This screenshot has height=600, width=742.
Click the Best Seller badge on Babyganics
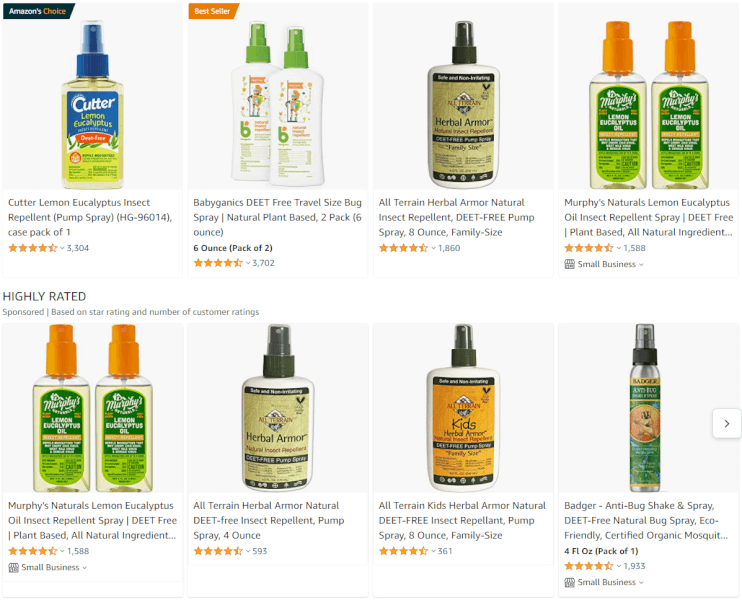tap(213, 11)
